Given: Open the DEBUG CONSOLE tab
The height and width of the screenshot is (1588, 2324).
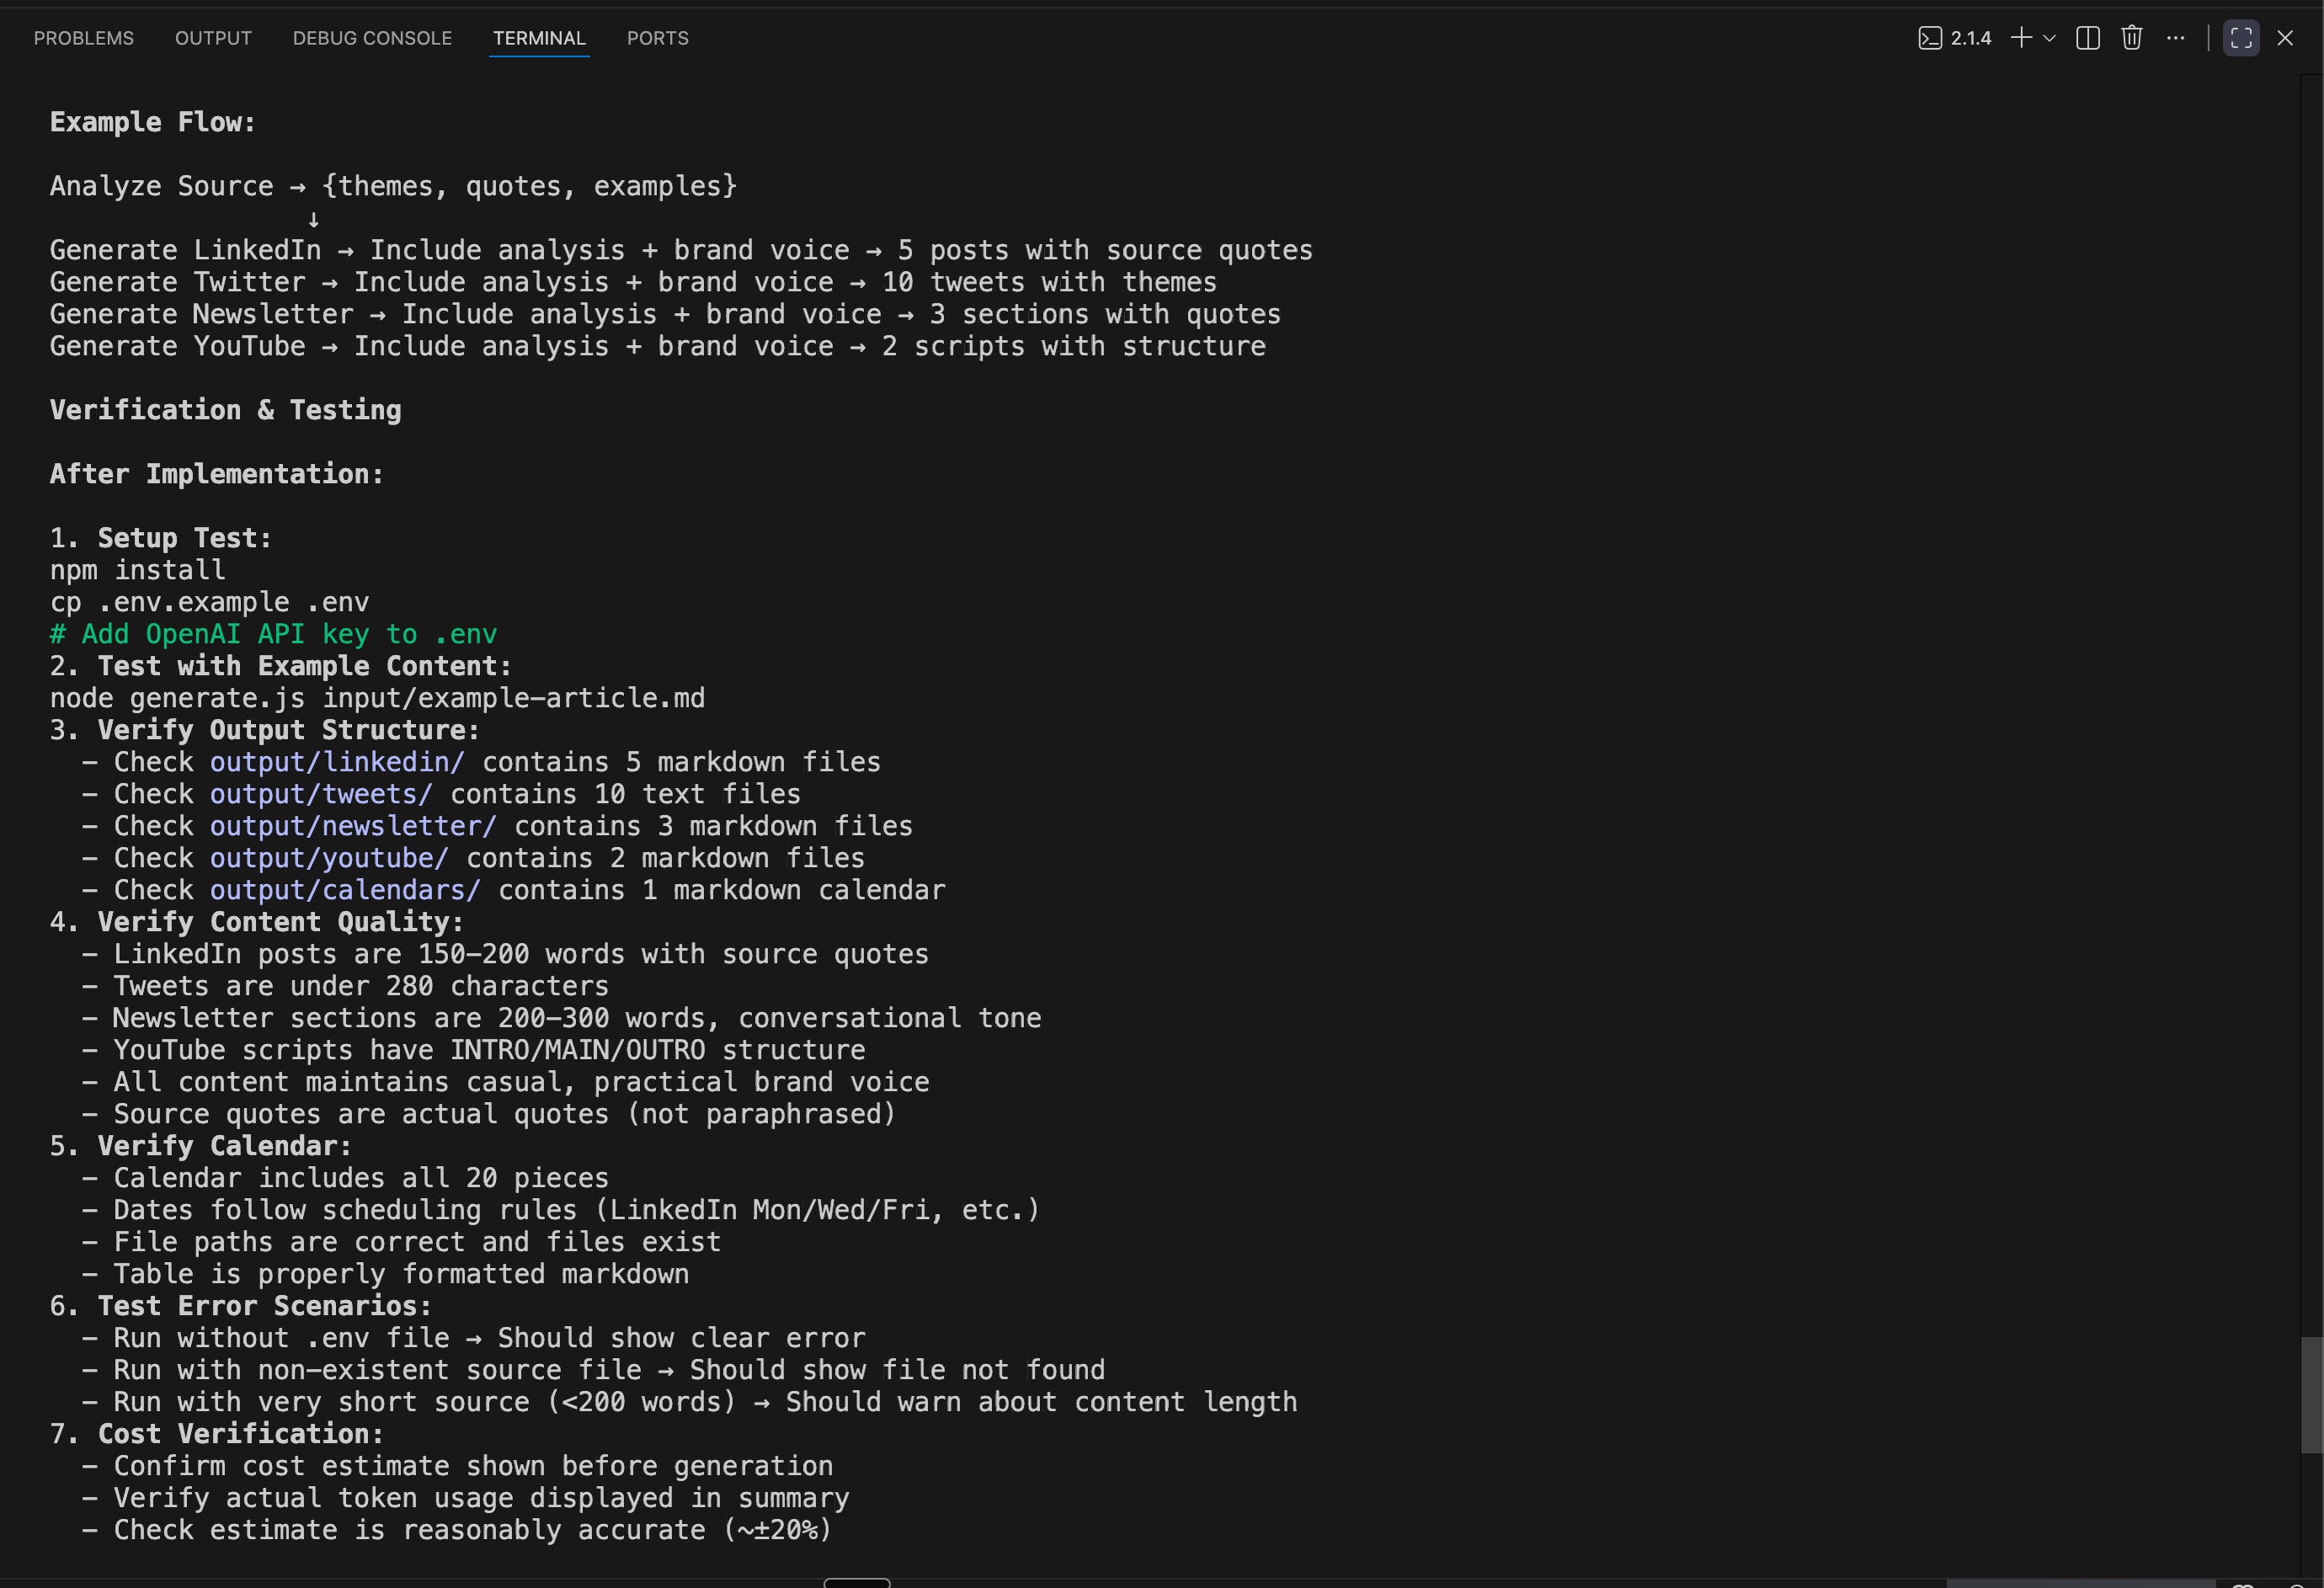Looking at the screenshot, I should click(x=372, y=38).
